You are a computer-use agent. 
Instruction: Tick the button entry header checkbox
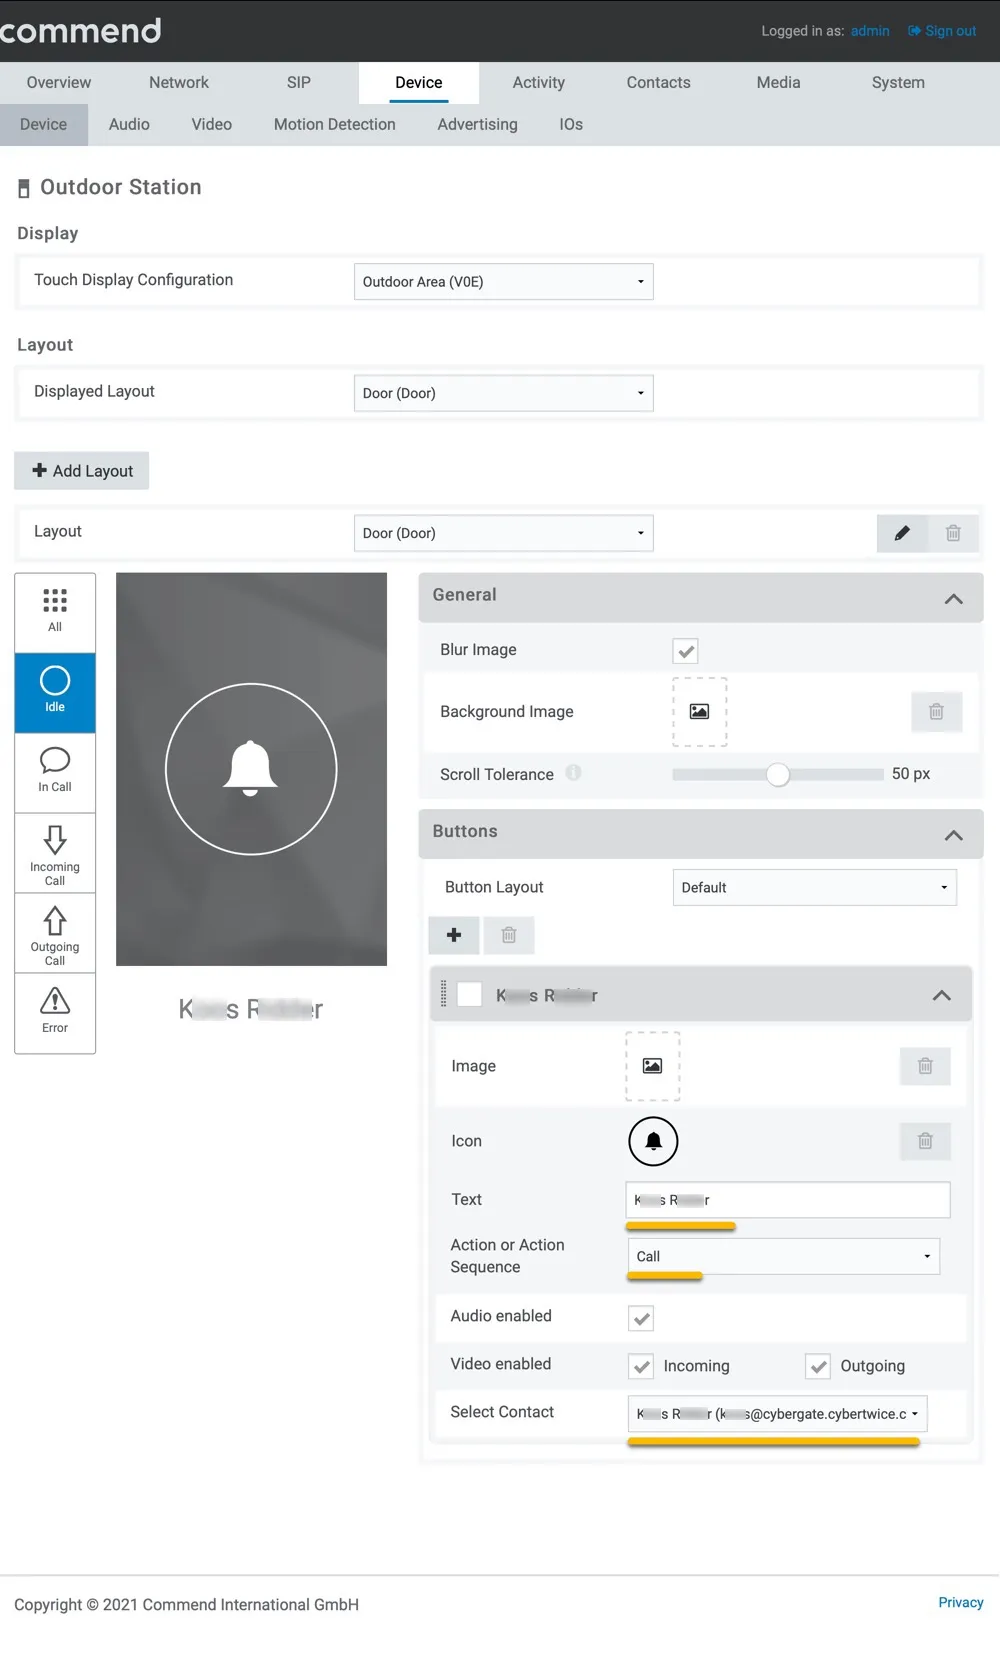[469, 995]
